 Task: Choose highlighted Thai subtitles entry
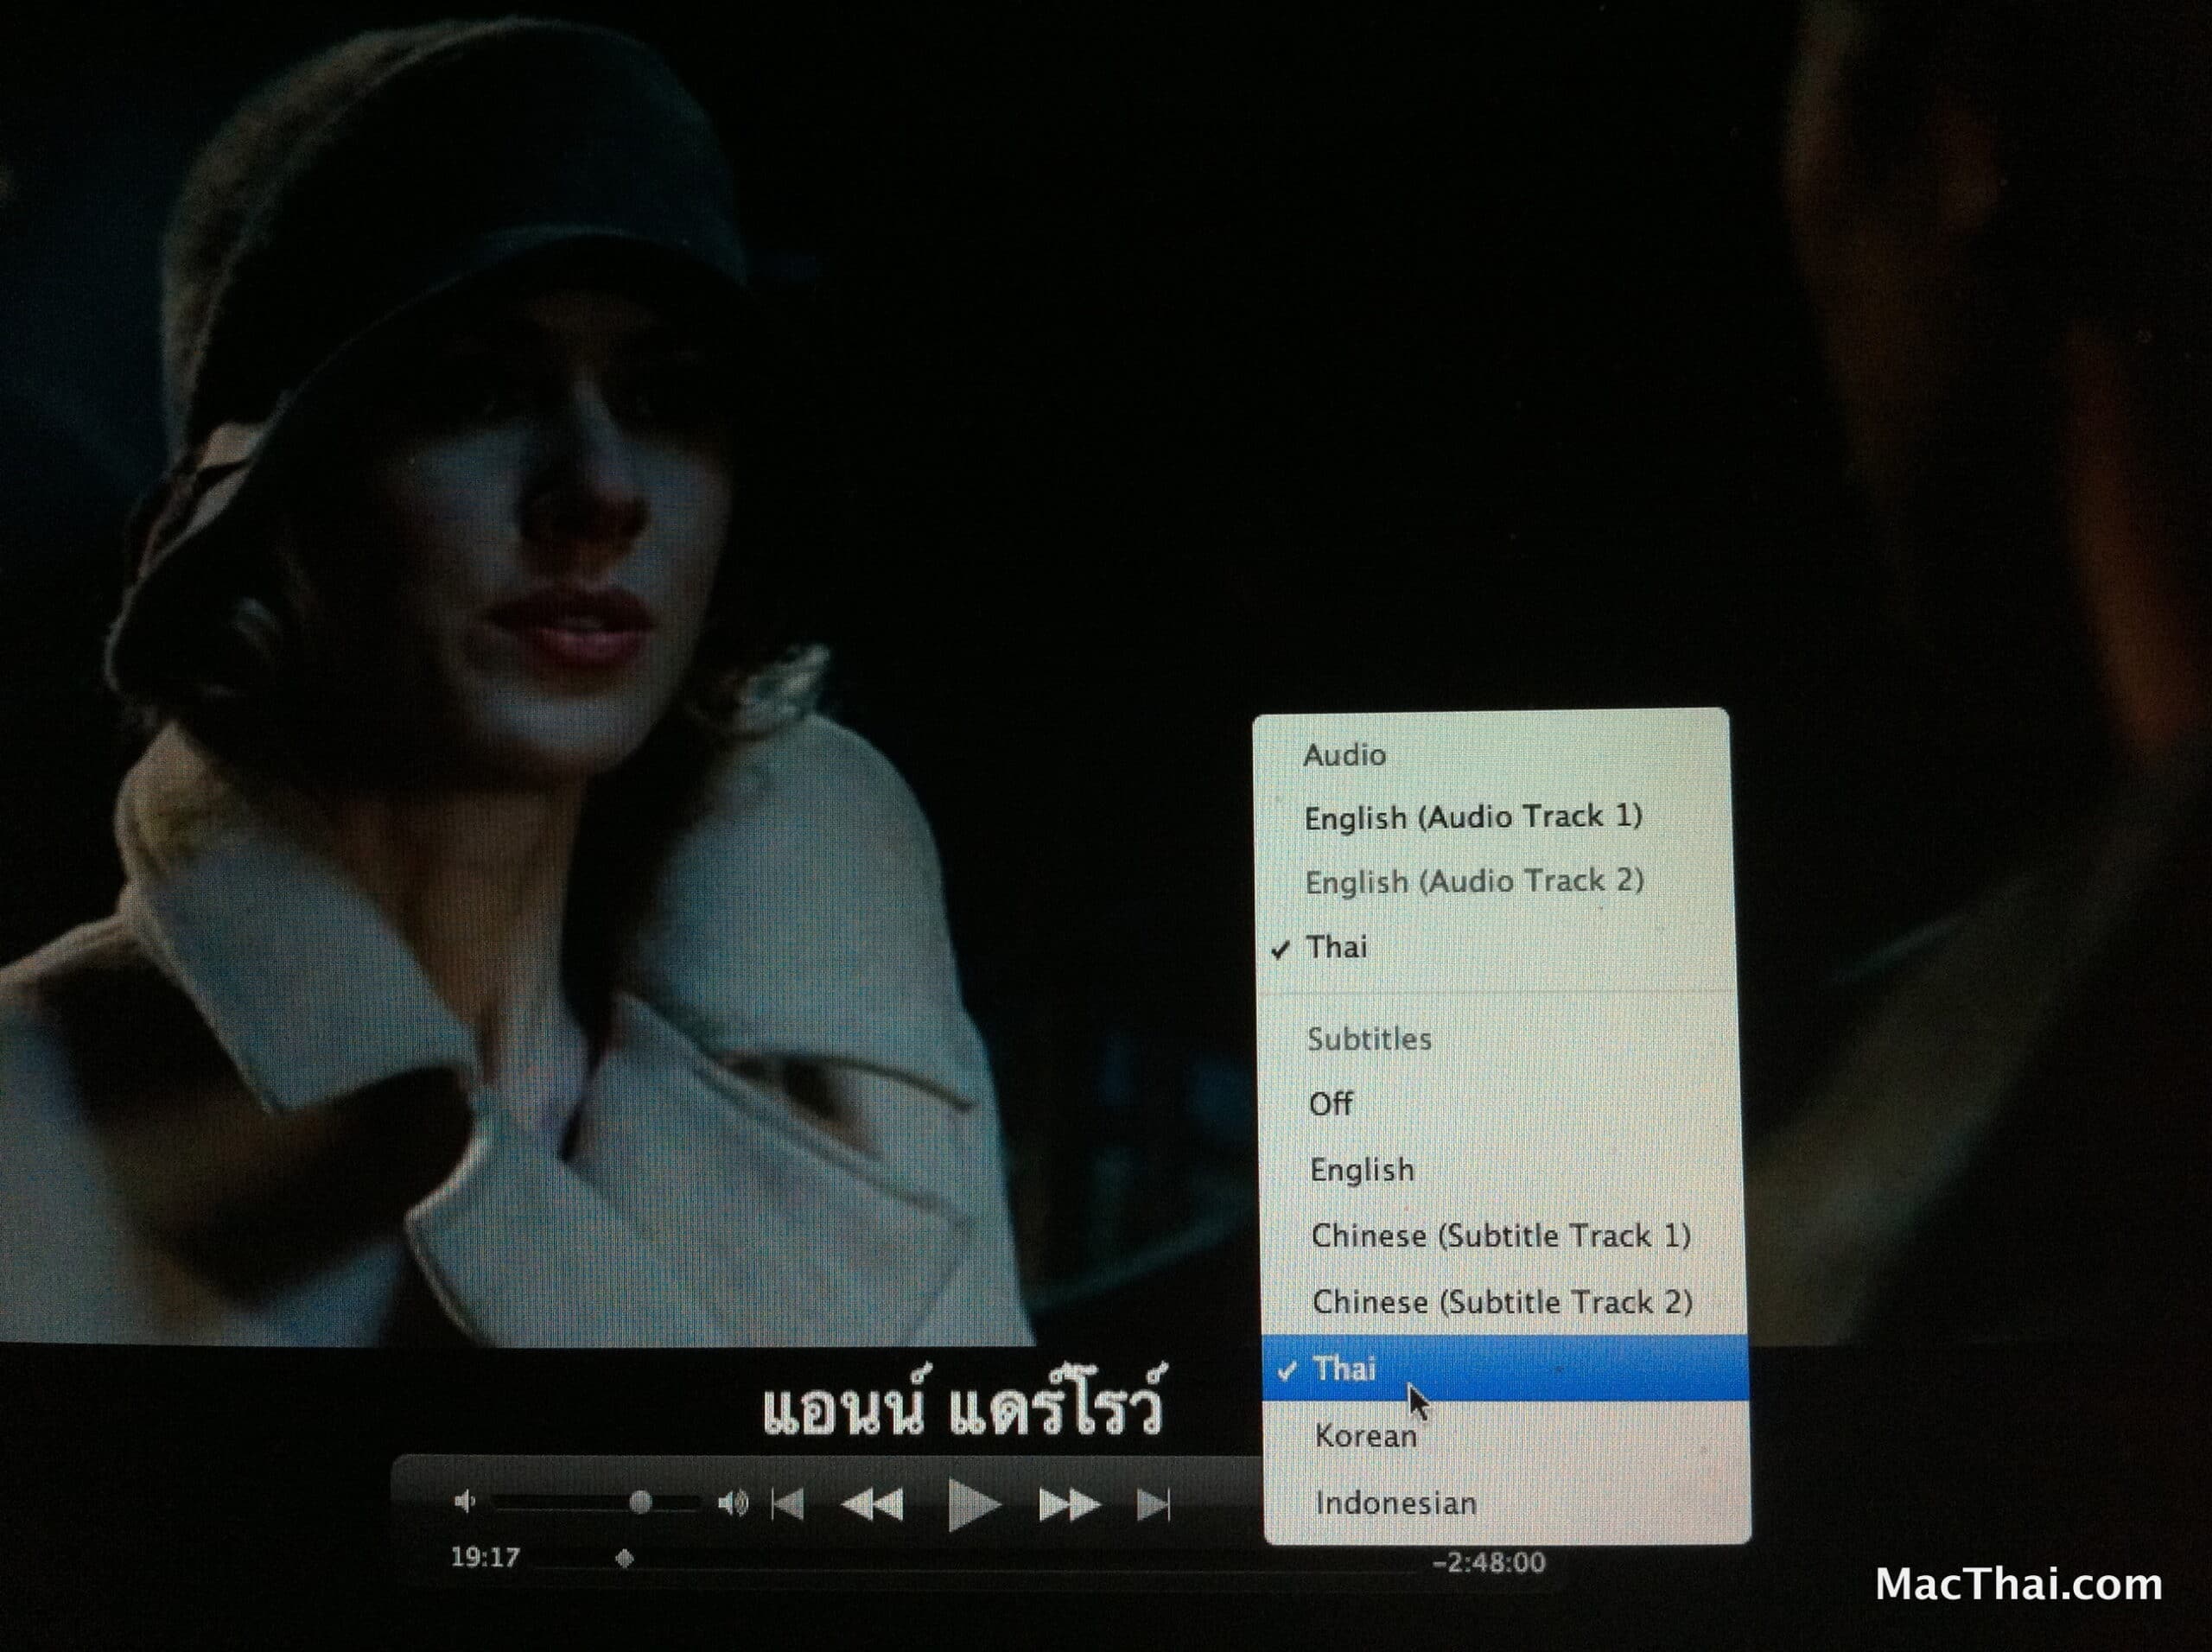click(x=1505, y=1368)
